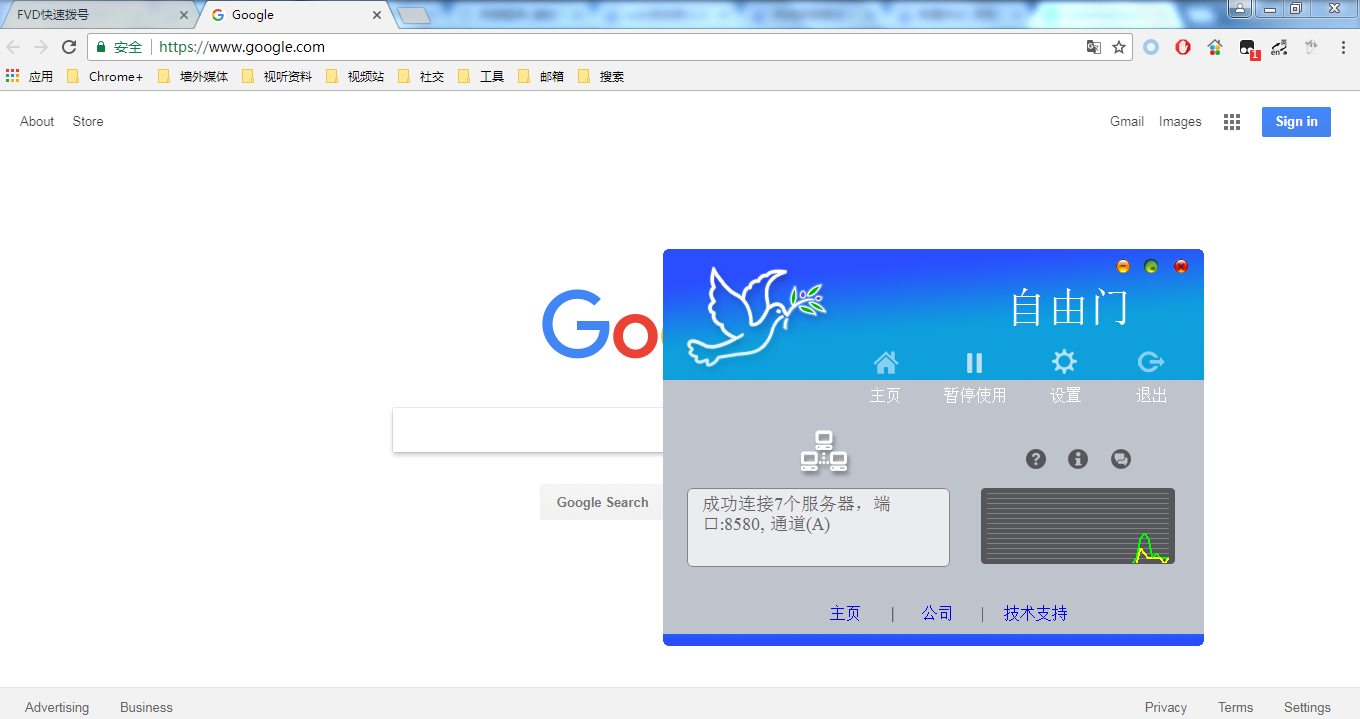Open the blue 主页 hyperlink in Freegate's footer
Image resolution: width=1360 pixels, height=719 pixels.
845,613
